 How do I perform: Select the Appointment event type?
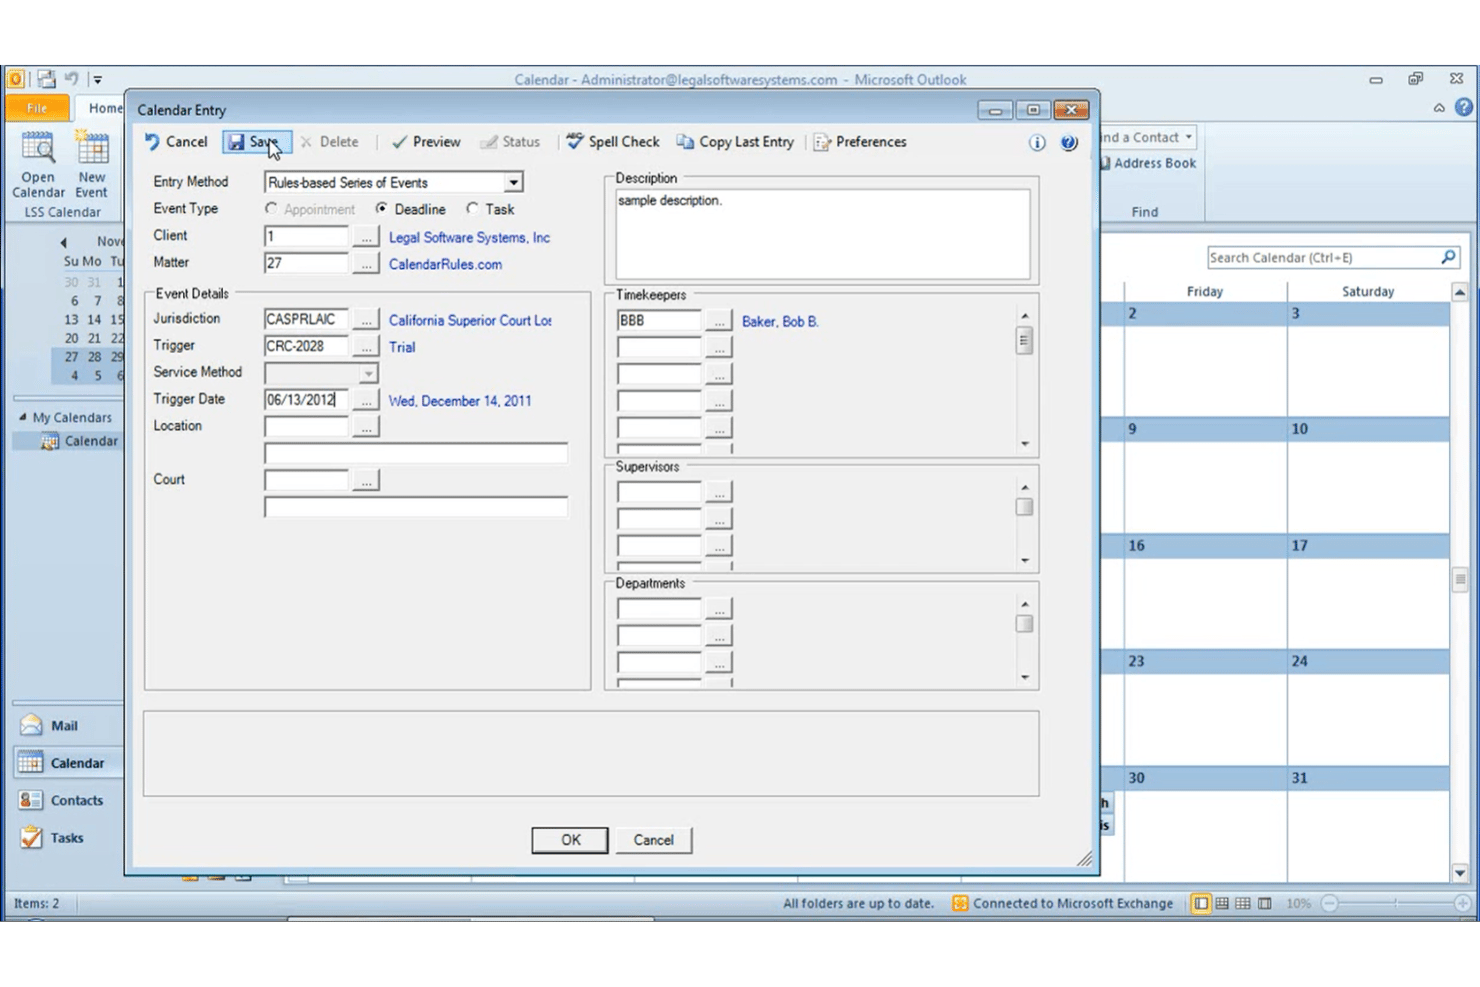(x=271, y=209)
